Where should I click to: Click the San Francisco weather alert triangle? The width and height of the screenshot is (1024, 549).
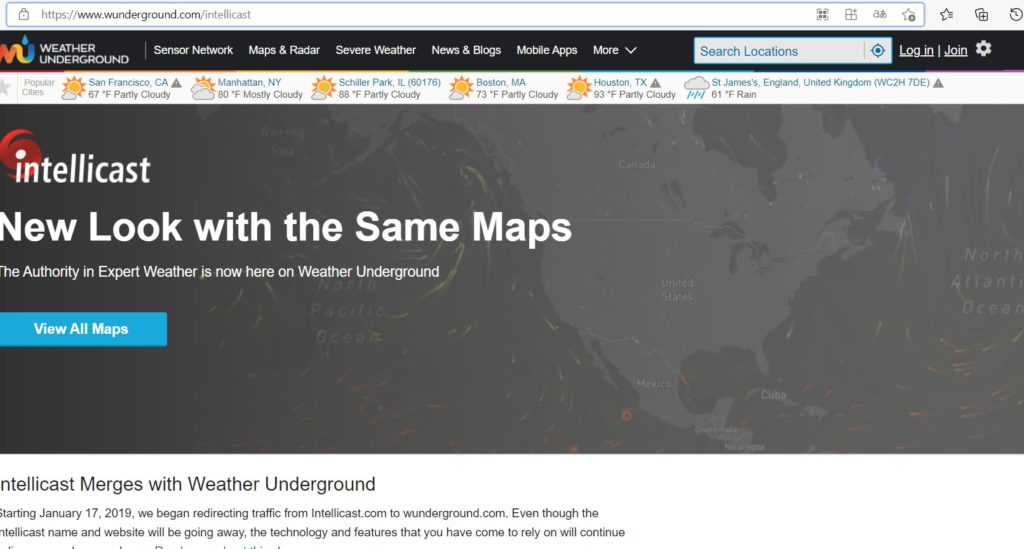(177, 83)
